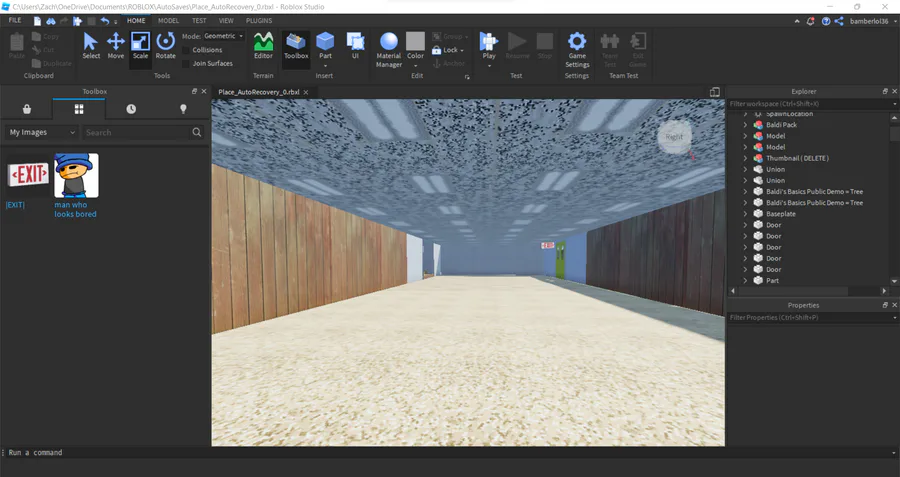Undock the Toolbox panel
The height and width of the screenshot is (477, 900).
194,91
